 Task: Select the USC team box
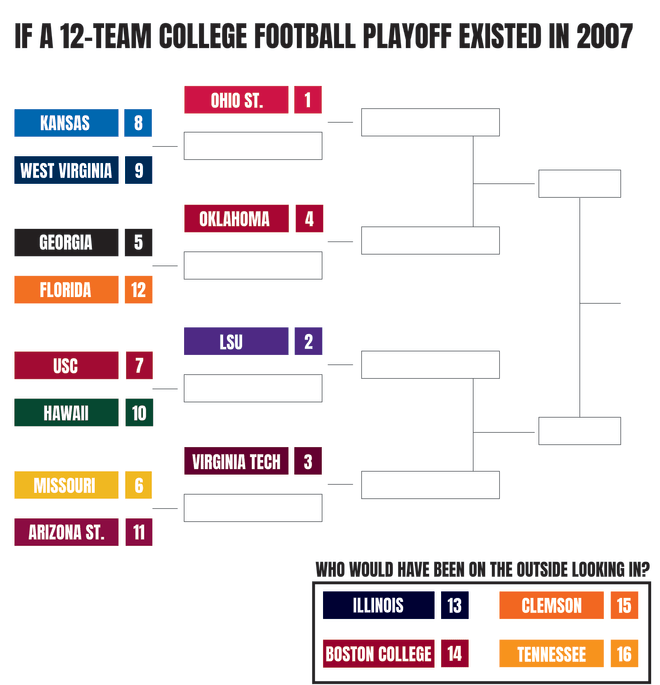pos(66,365)
